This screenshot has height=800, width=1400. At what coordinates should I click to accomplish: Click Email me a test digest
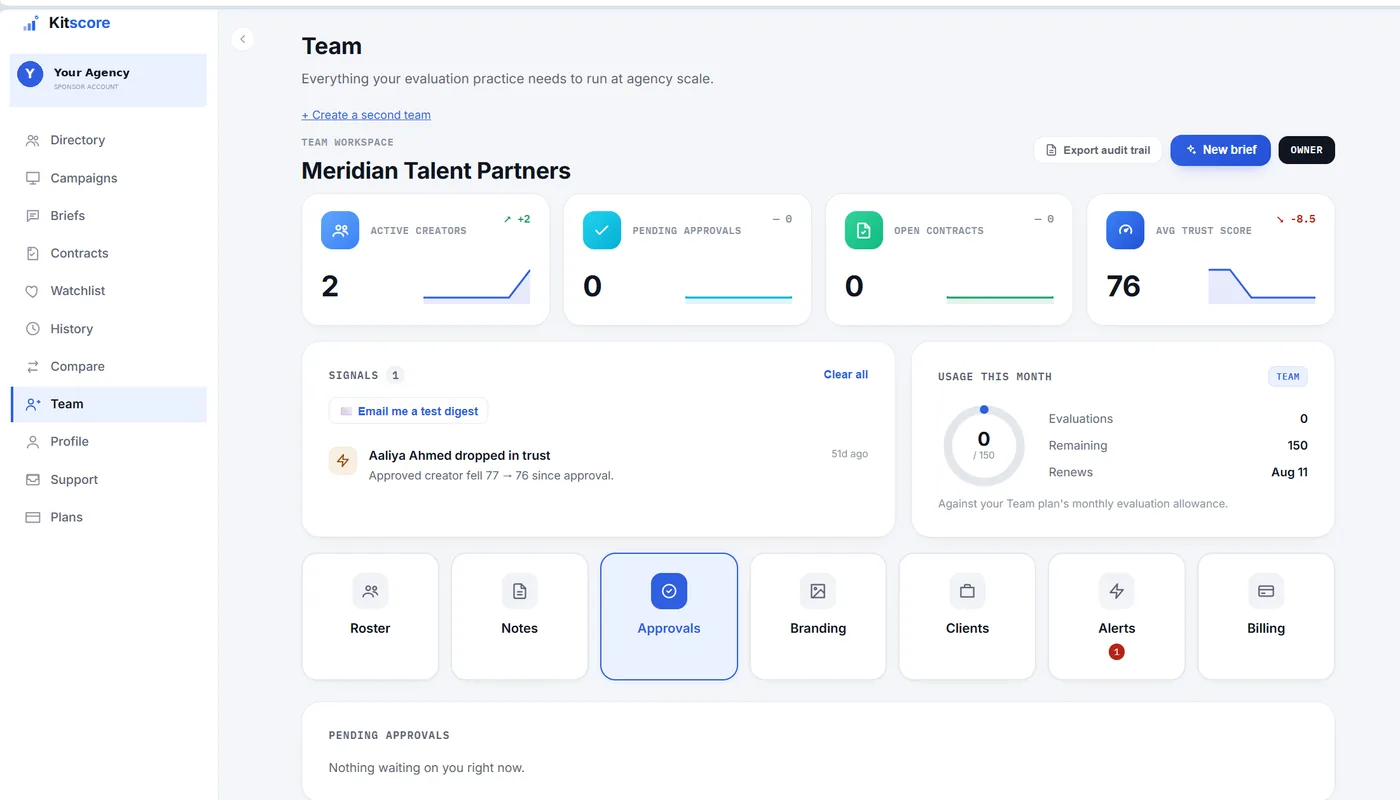tap(408, 411)
